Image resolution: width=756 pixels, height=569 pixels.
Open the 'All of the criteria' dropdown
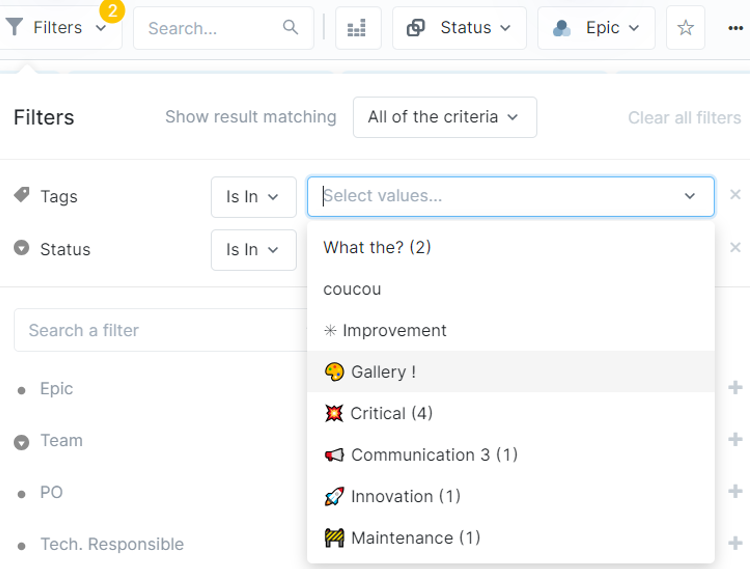coord(444,117)
